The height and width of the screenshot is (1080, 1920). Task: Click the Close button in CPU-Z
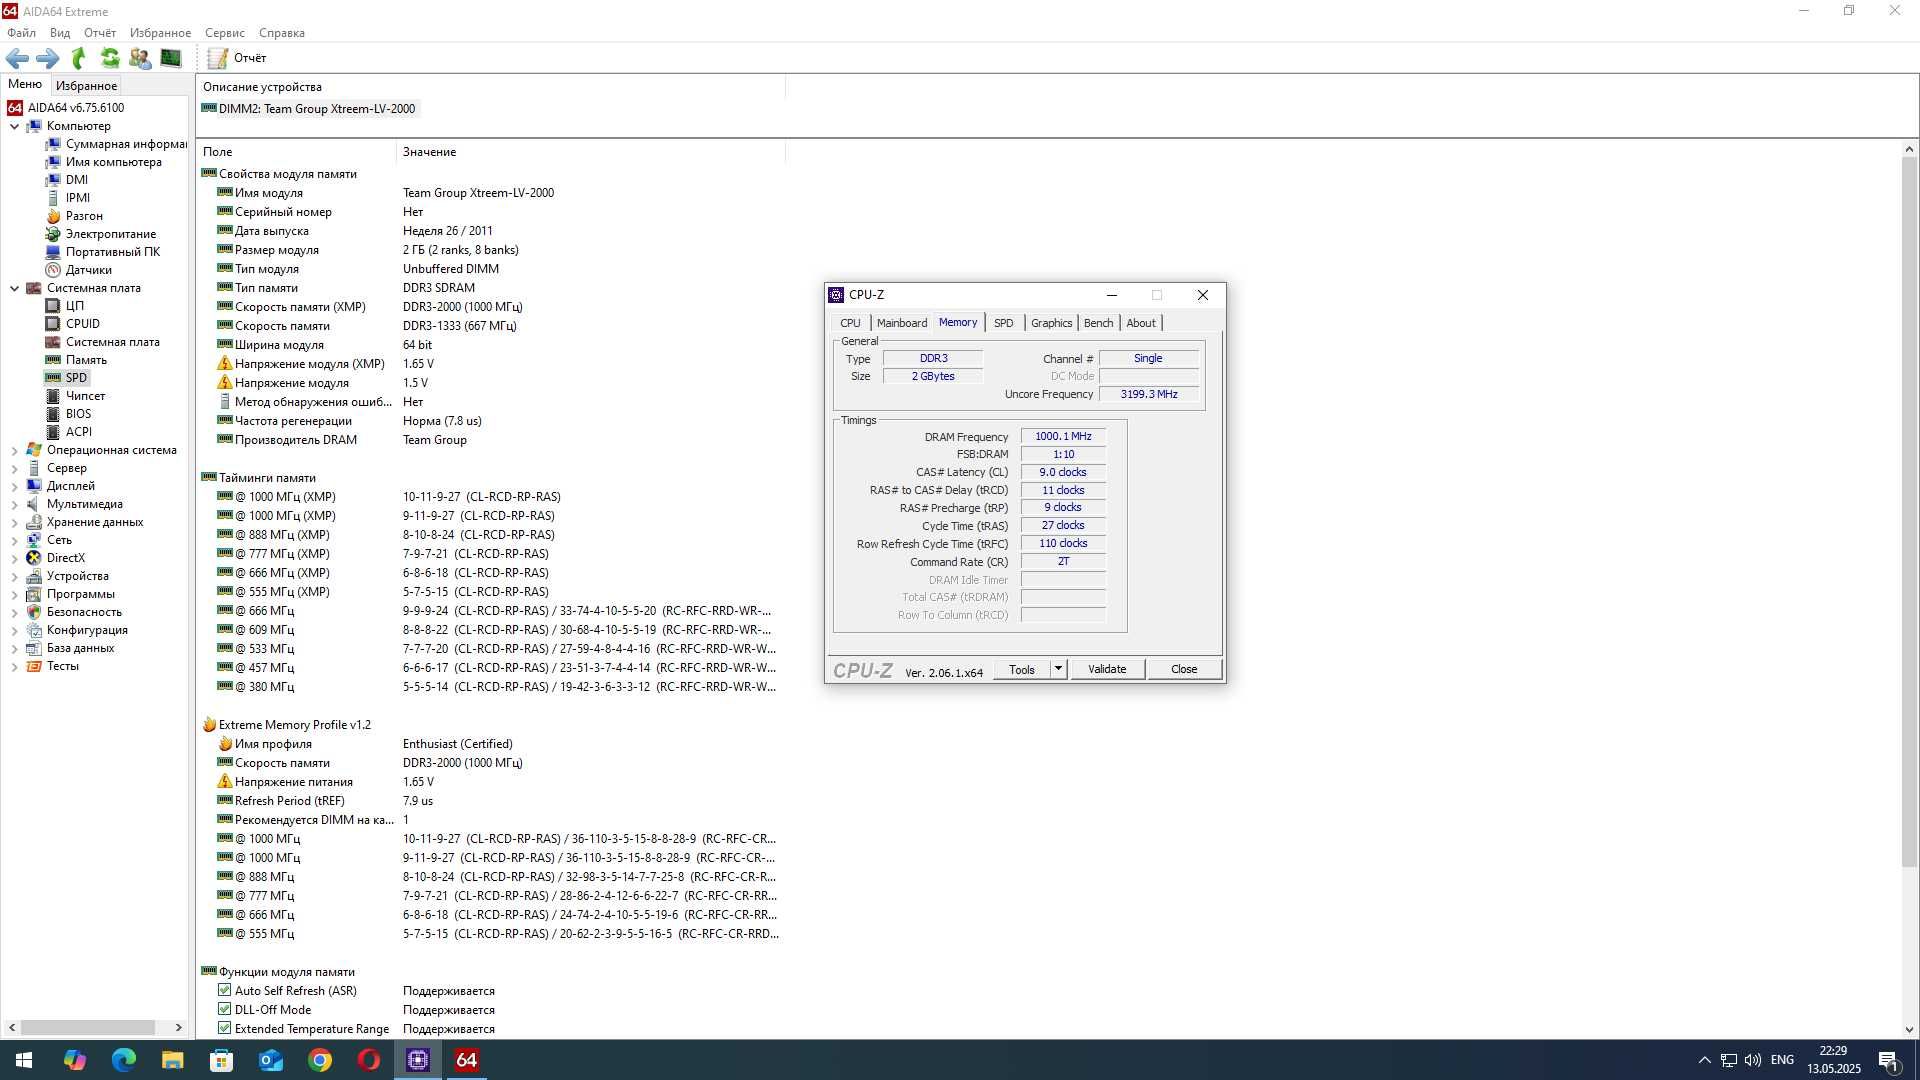(x=1184, y=669)
